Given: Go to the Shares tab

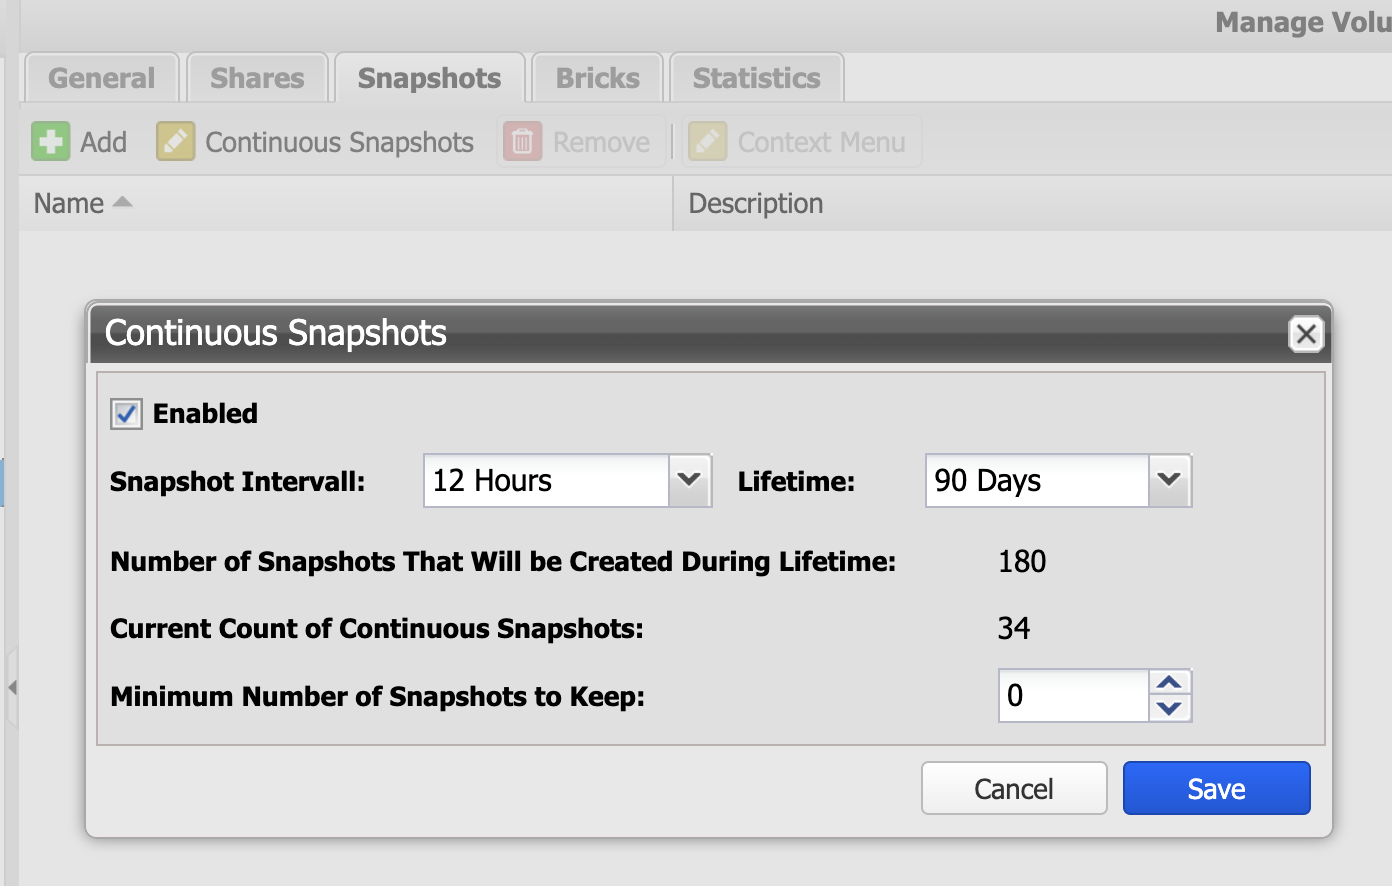Looking at the screenshot, I should (257, 78).
